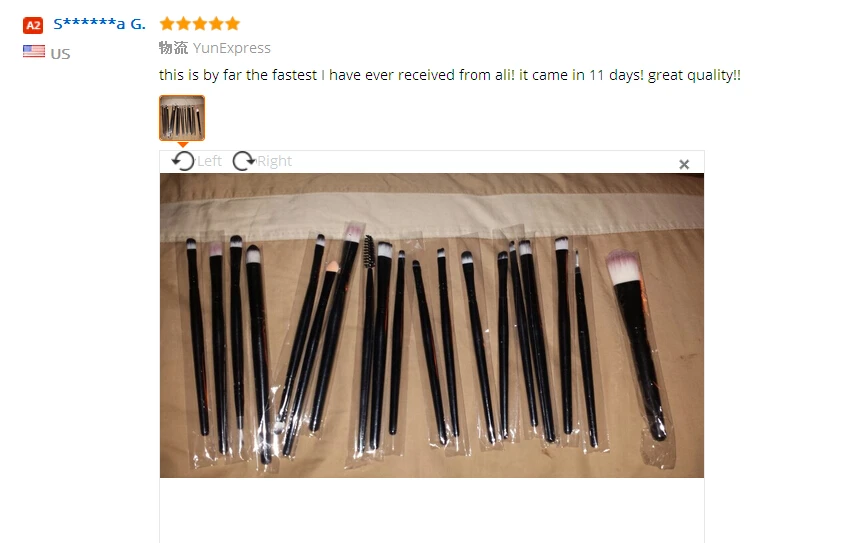Click the enlarged makeup brushes photo
Viewport: 847px width, 543px height.
432,325
